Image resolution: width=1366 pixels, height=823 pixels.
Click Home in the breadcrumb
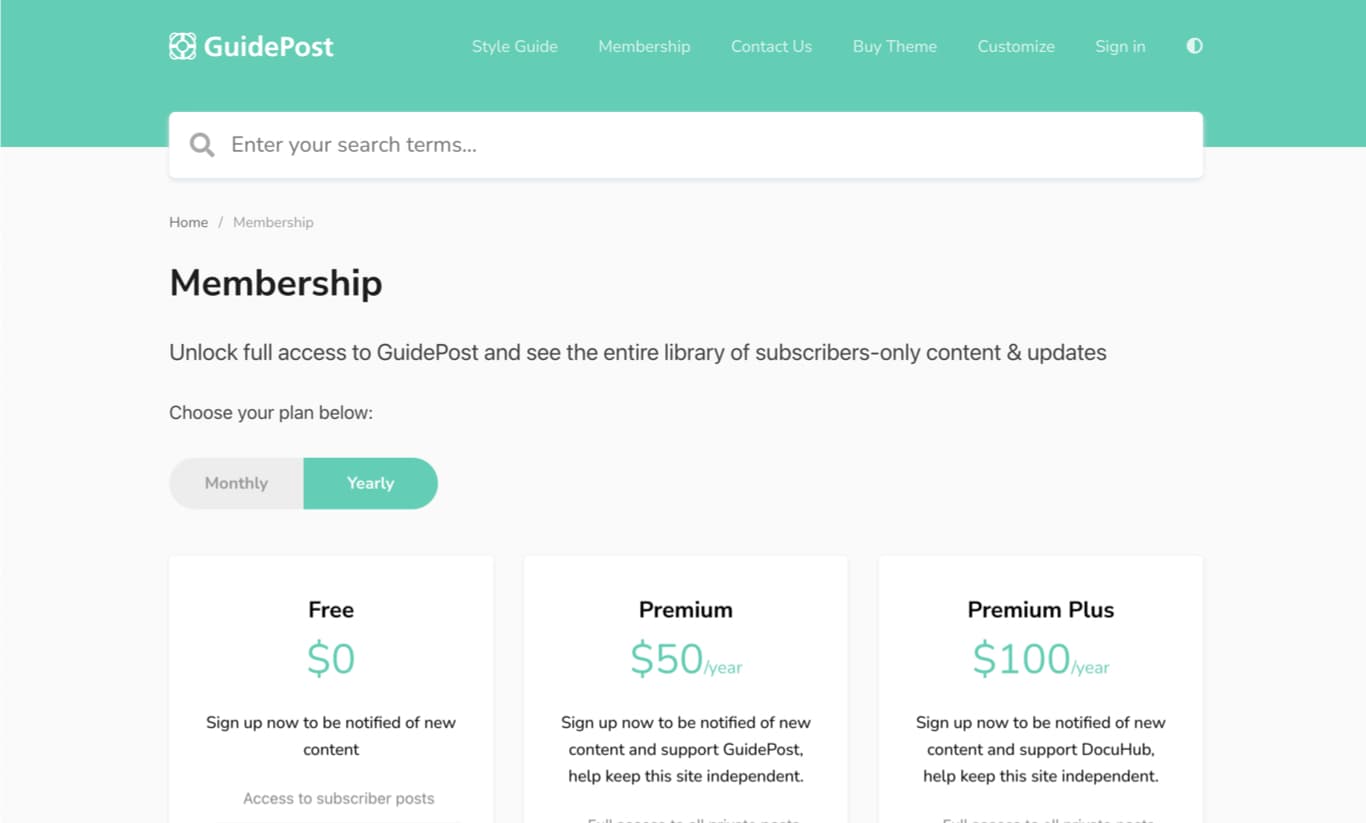coord(188,222)
